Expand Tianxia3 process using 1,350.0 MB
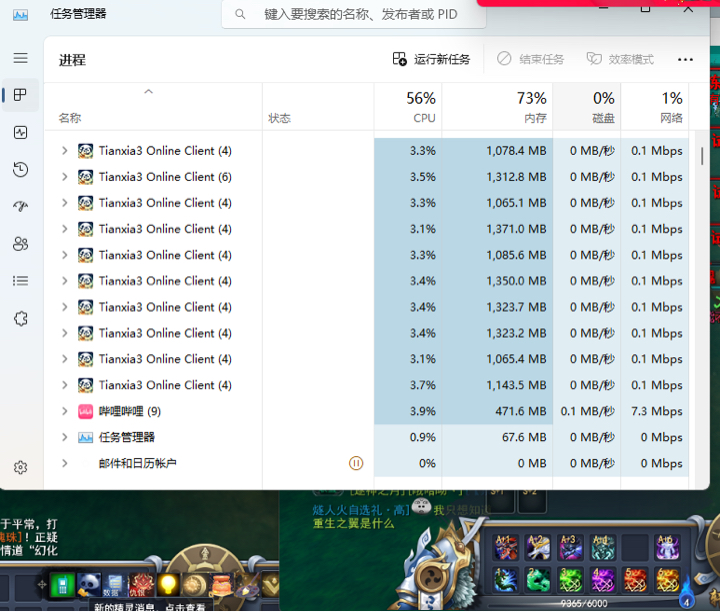 point(65,281)
